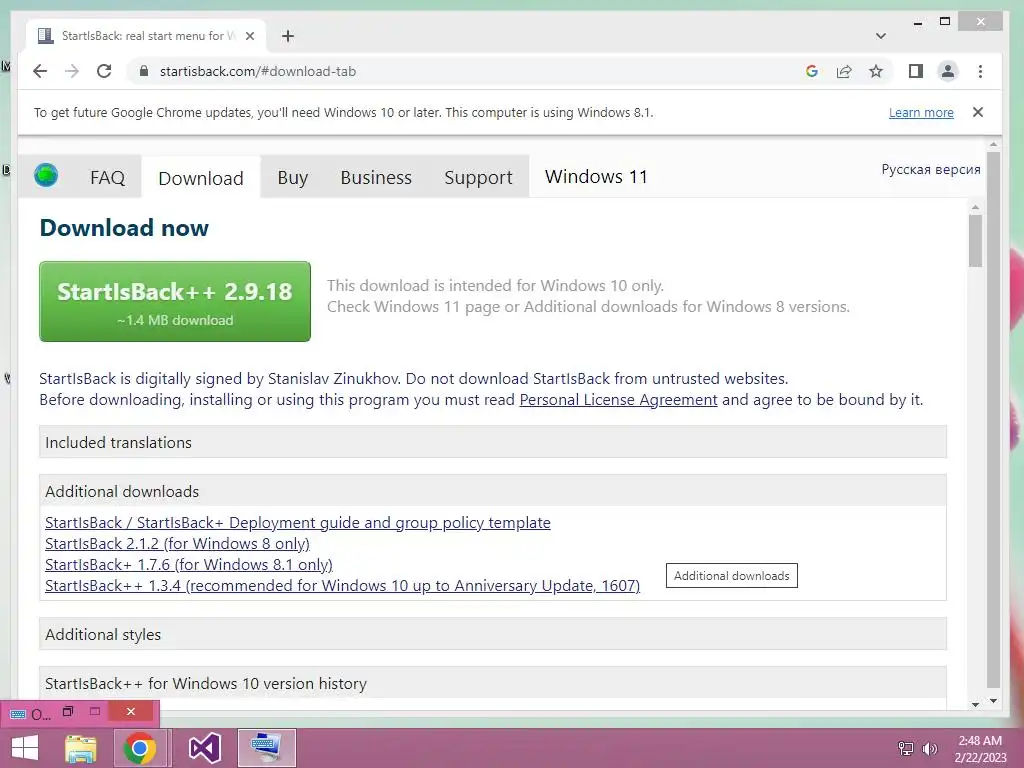
Task: Open the Chrome profile avatar
Action: (x=948, y=71)
